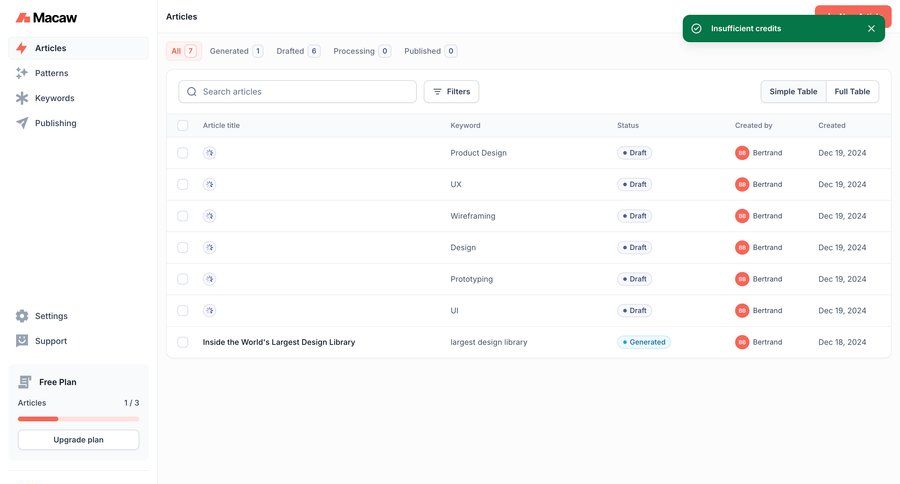The width and height of the screenshot is (900, 484).
Task: Switch to the Drafted tab
Action: pos(297,51)
